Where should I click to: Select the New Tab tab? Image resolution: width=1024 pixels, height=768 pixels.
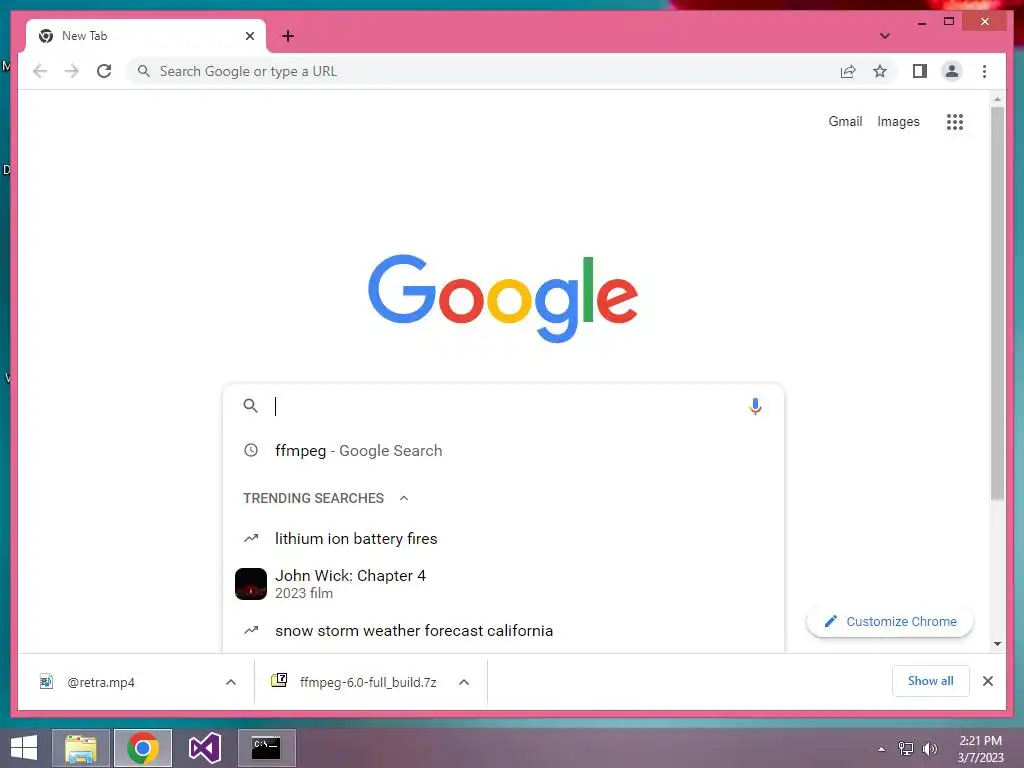point(146,36)
